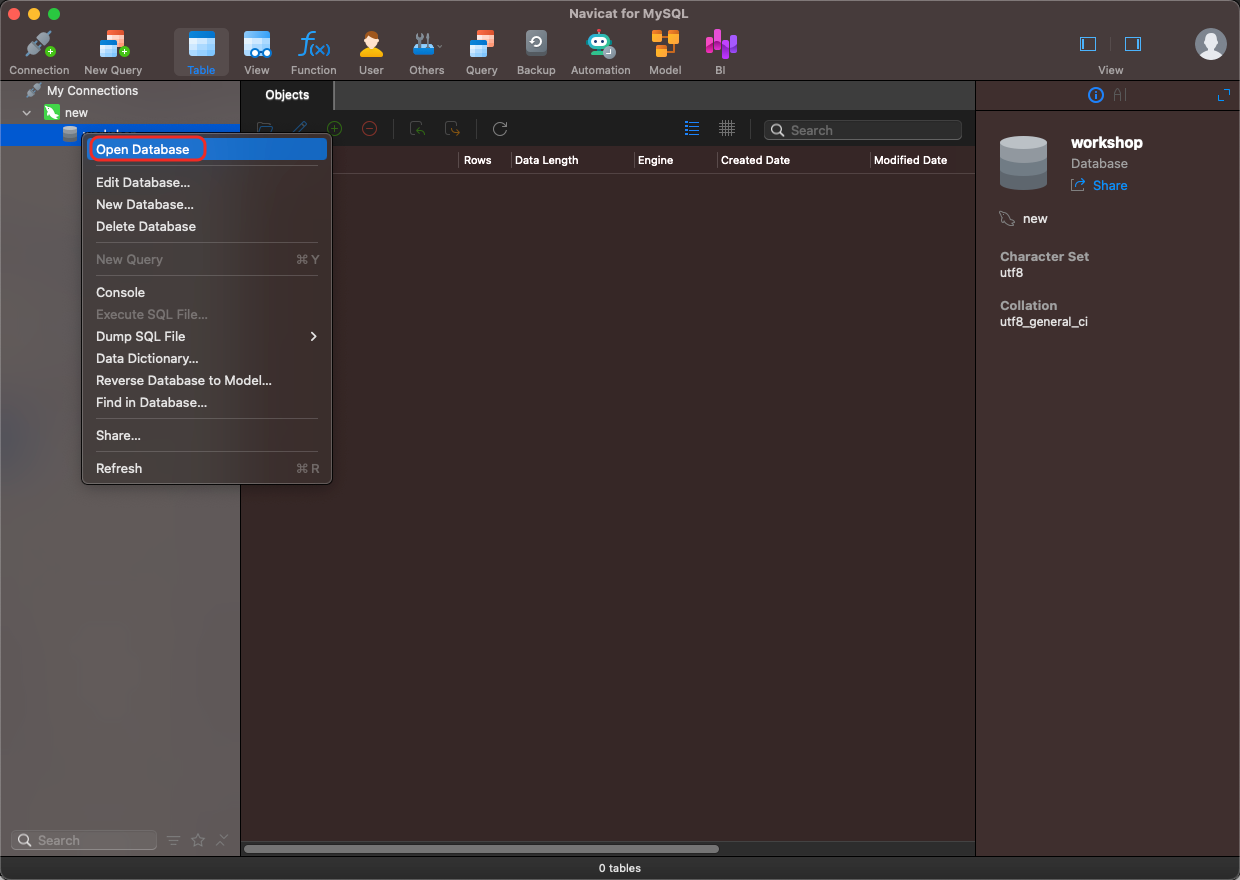Click the horizontal scrollbar under objects list
This screenshot has width=1240, height=880.
pyautogui.click(x=481, y=849)
